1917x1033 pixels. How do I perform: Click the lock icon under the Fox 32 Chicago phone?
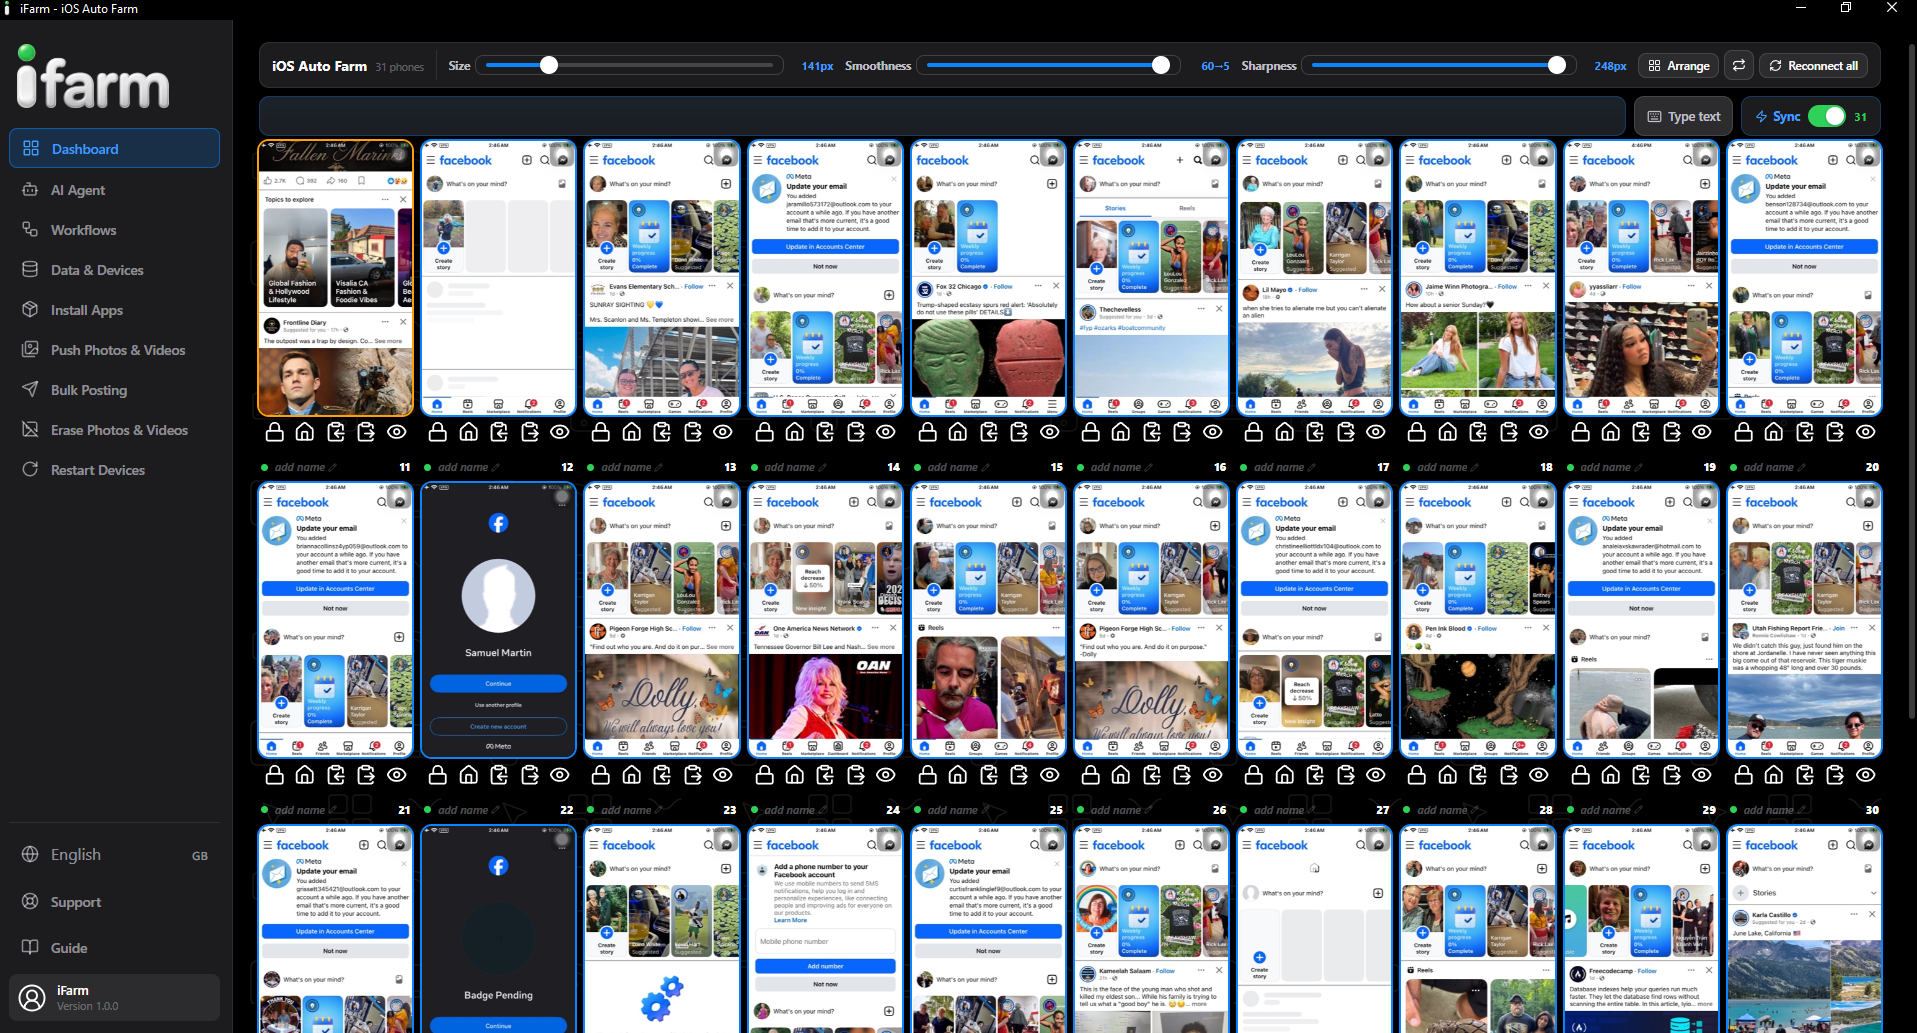927,432
